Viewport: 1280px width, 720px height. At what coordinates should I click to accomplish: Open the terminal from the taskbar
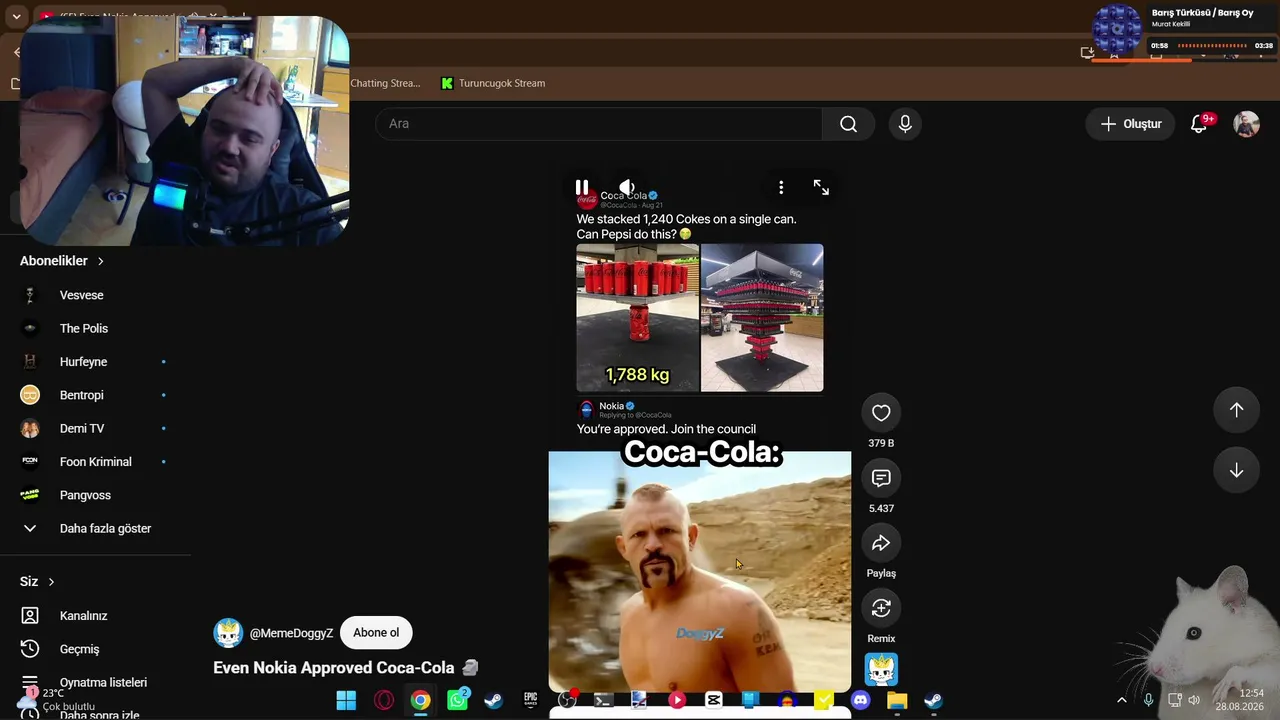(603, 700)
